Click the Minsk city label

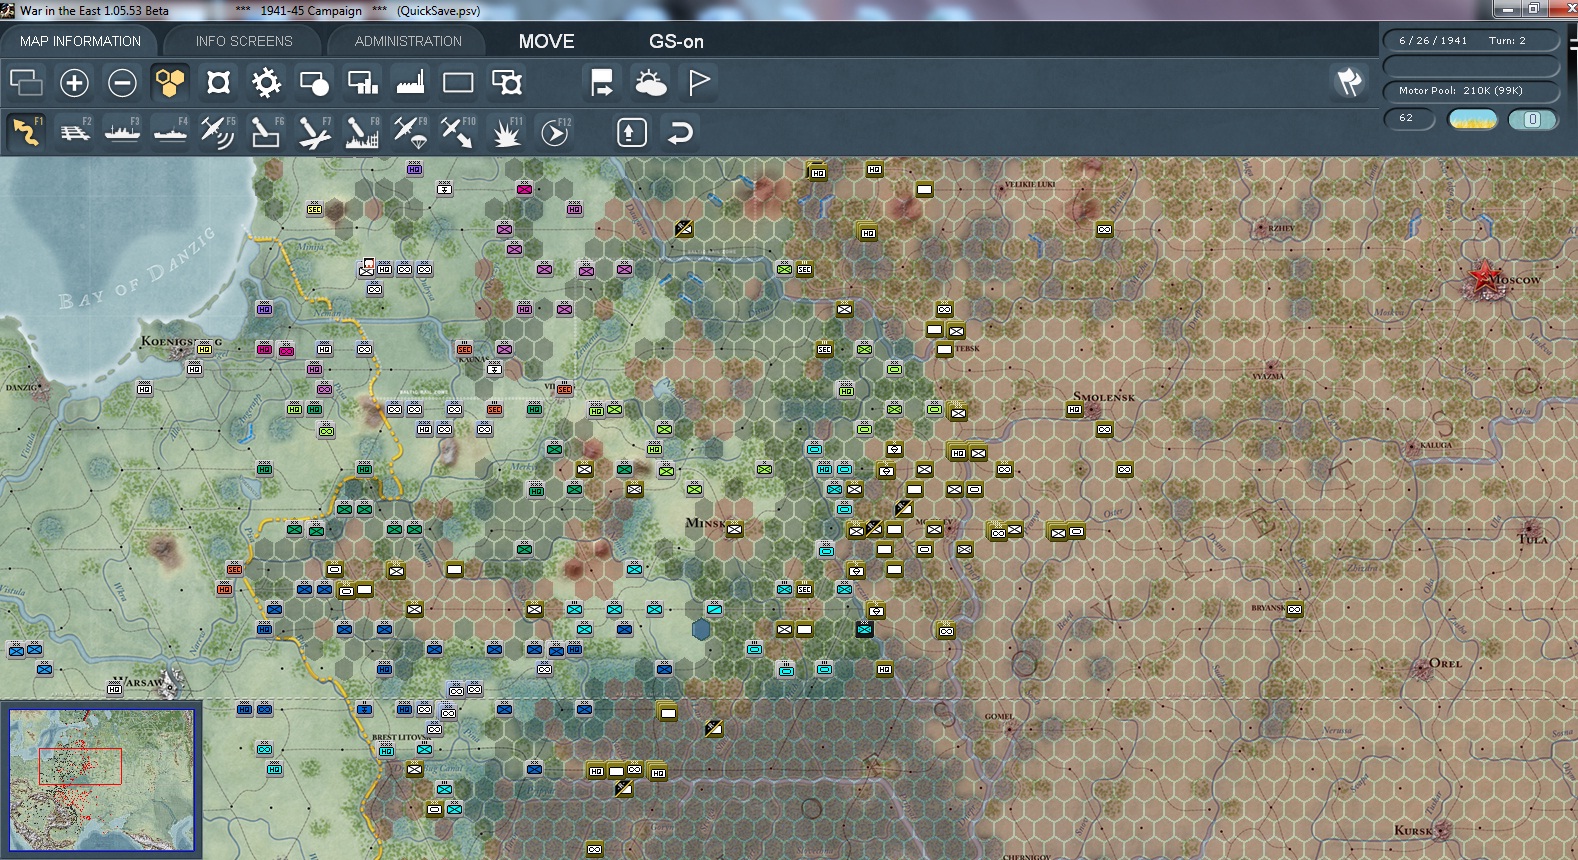[x=706, y=523]
